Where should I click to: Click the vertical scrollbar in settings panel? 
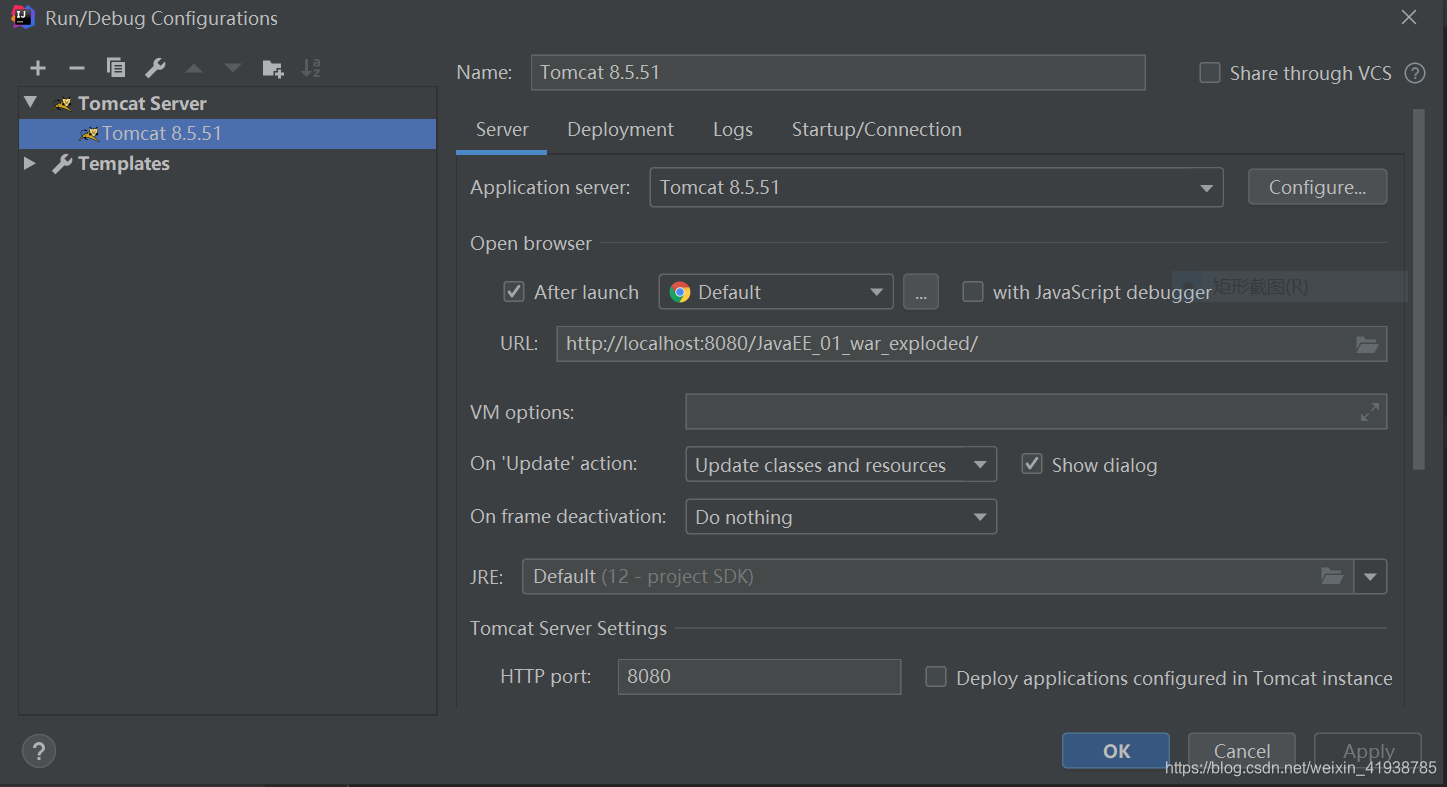[1418, 290]
